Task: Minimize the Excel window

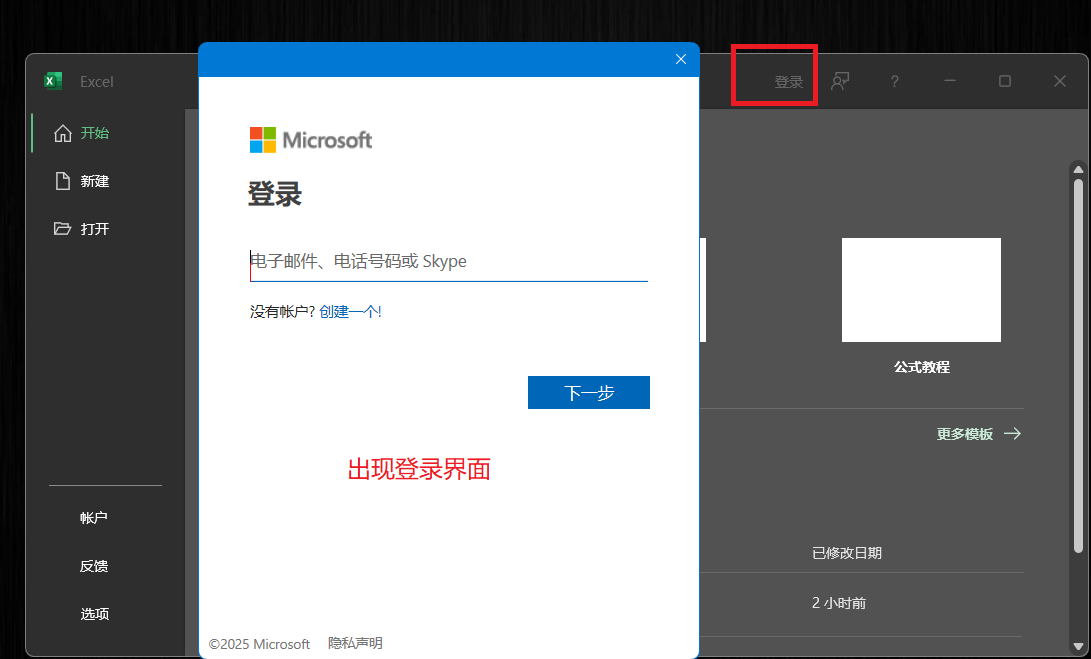Action: click(950, 81)
